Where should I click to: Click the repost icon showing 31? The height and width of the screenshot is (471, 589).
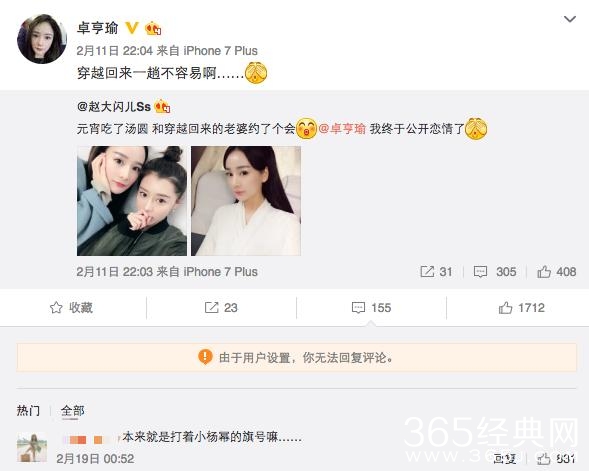[x=436, y=272]
